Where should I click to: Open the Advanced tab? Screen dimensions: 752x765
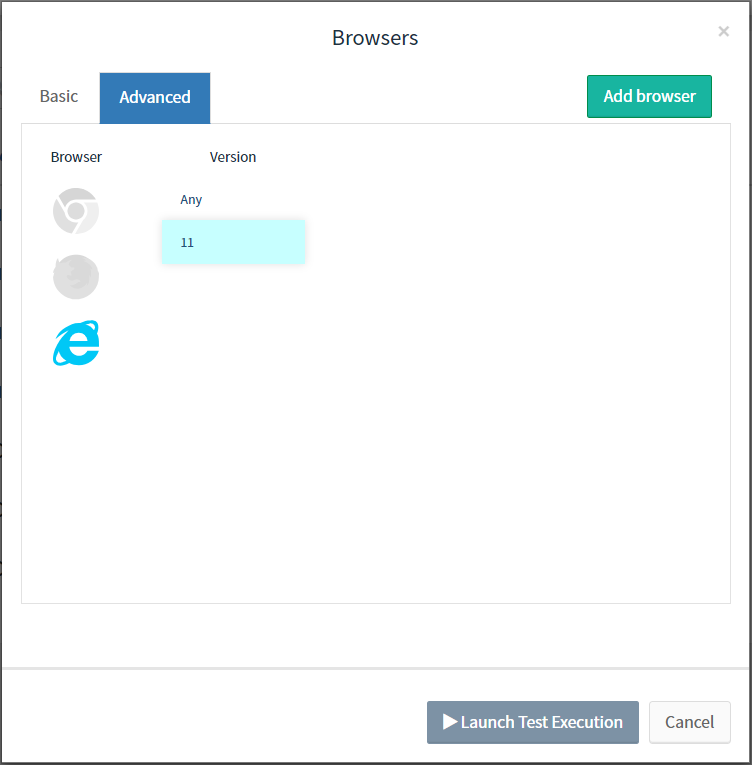pyautogui.click(x=155, y=98)
